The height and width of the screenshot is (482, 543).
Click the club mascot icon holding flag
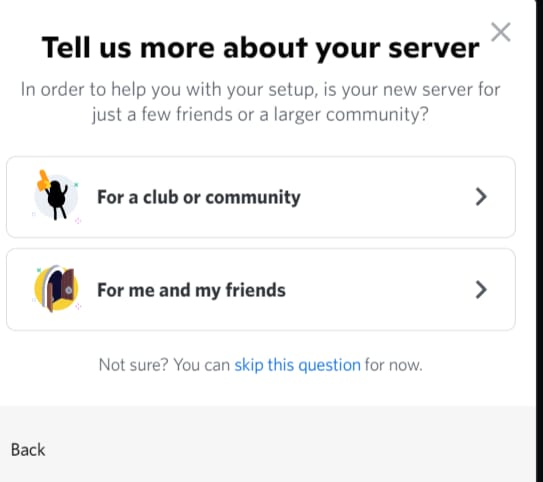tap(56, 197)
